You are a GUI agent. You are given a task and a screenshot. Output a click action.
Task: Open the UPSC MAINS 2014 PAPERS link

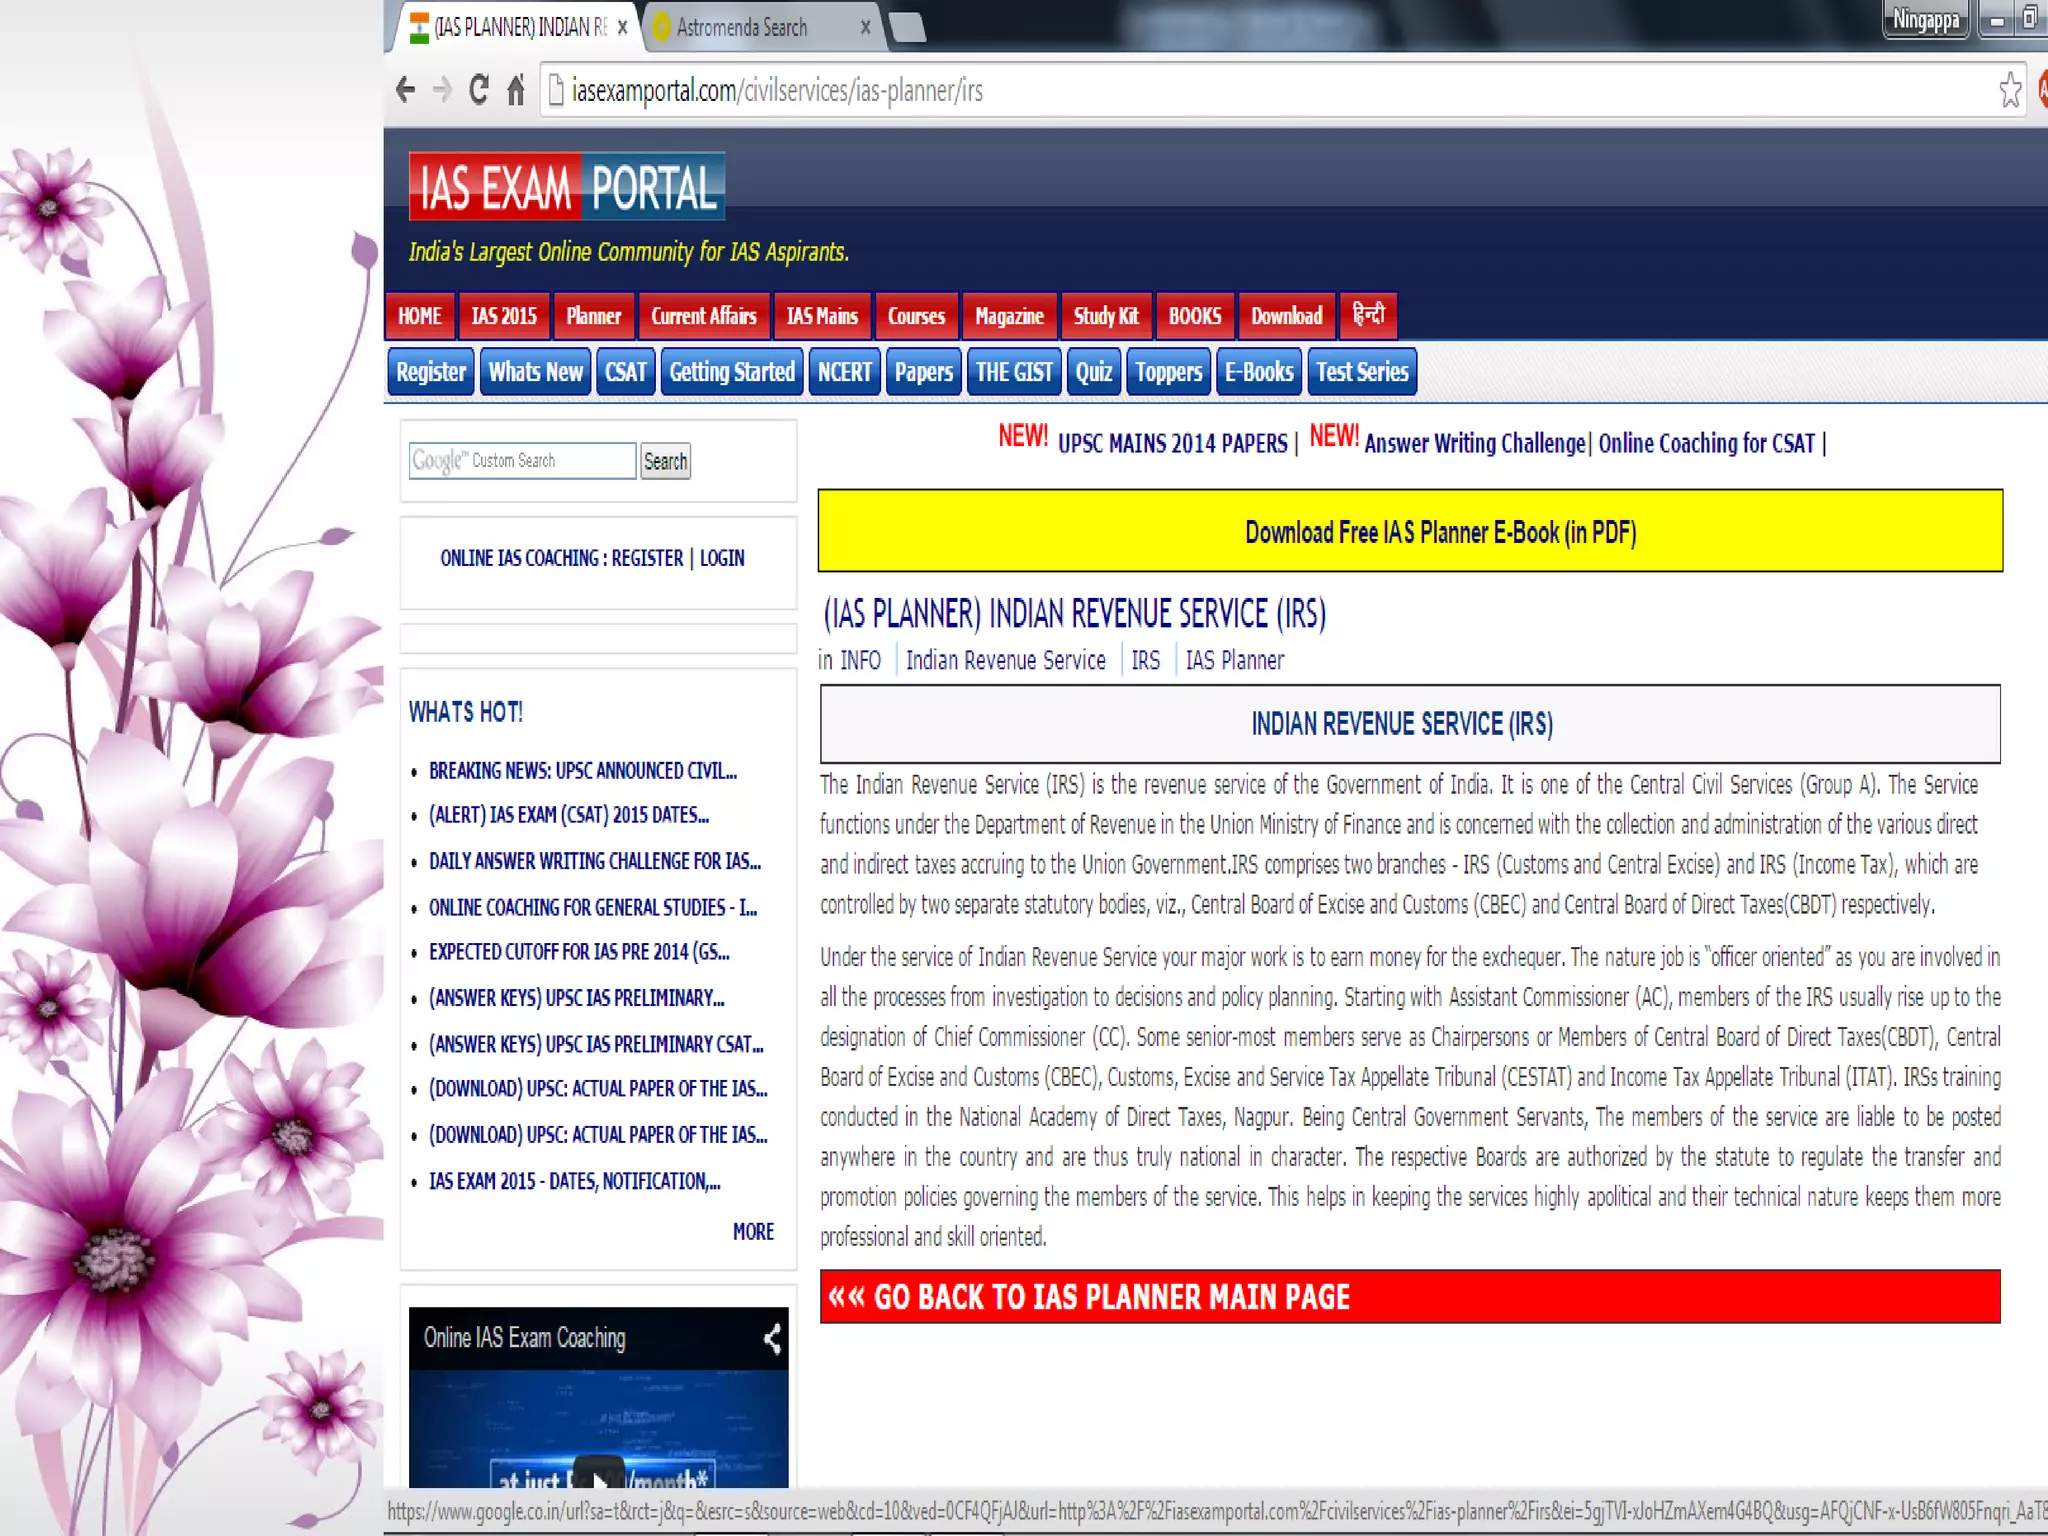pyautogui.click(x=1172, y=443)
